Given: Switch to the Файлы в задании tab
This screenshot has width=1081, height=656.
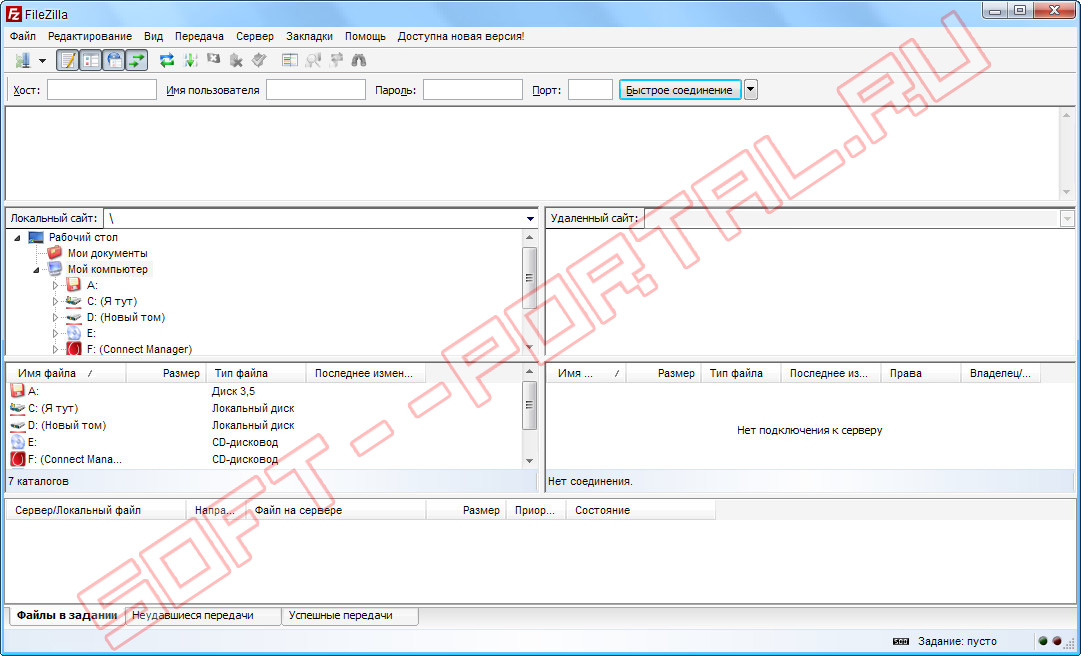Looking at the screenshot, I should [67, 615].
